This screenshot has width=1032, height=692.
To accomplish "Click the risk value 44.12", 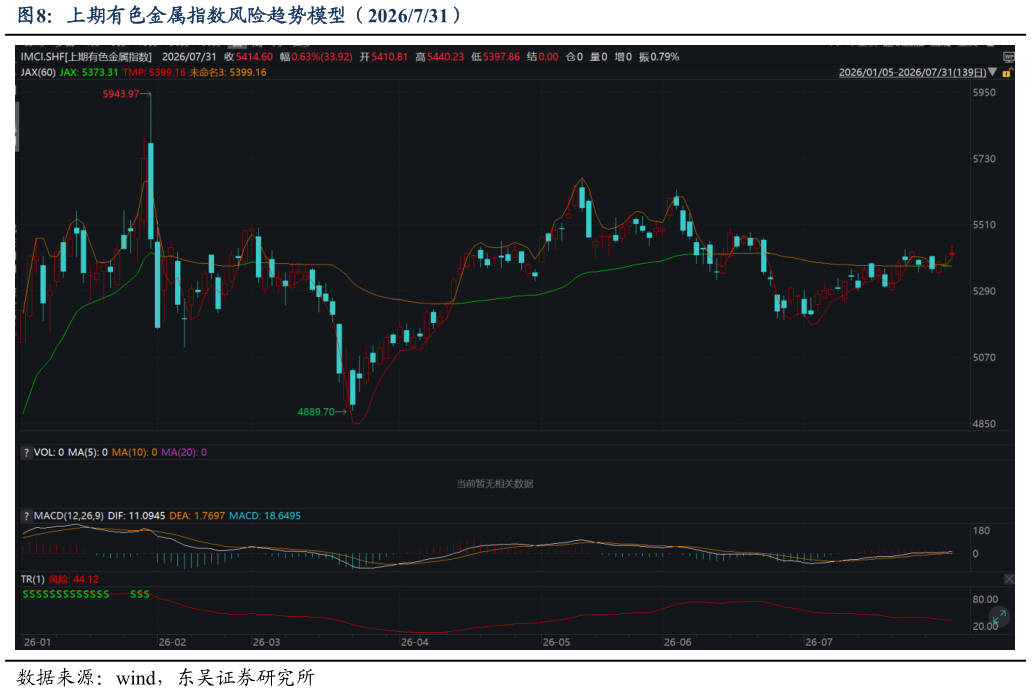I will point(86,579).
